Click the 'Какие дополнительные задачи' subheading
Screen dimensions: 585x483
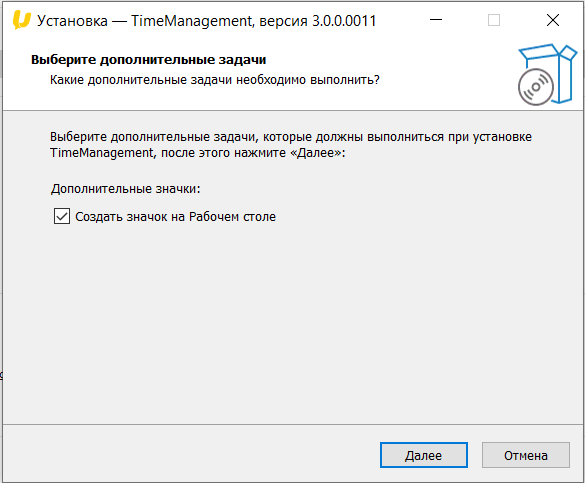pos(215,80)
